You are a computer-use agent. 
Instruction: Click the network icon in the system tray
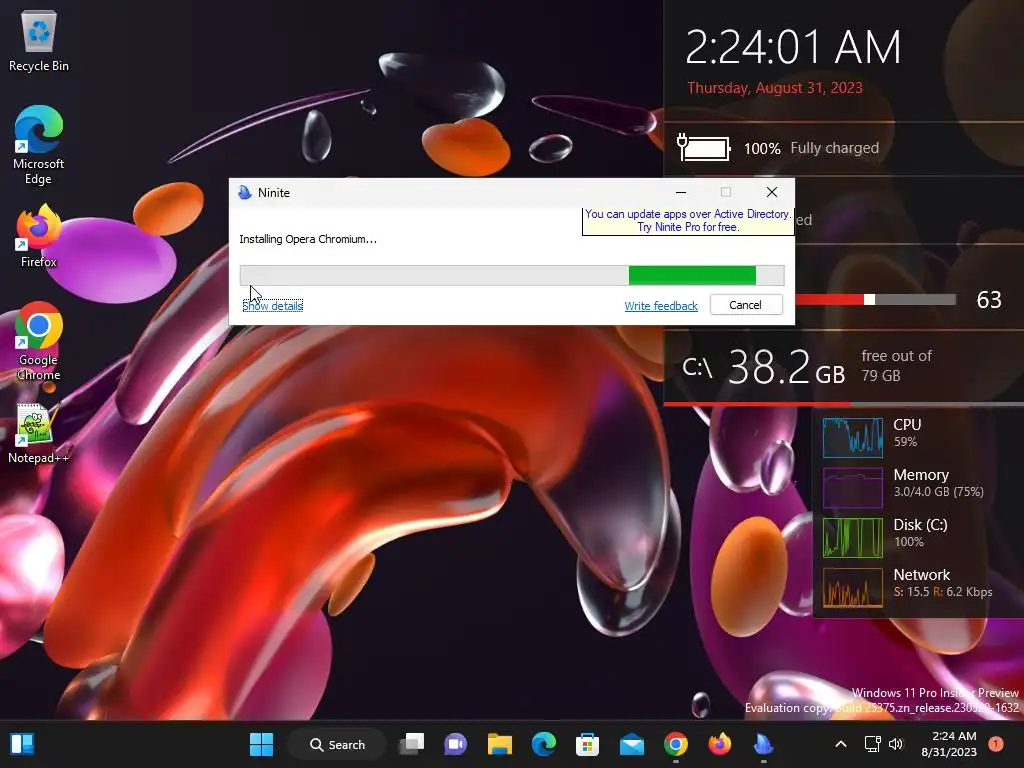tap(872, 744)
